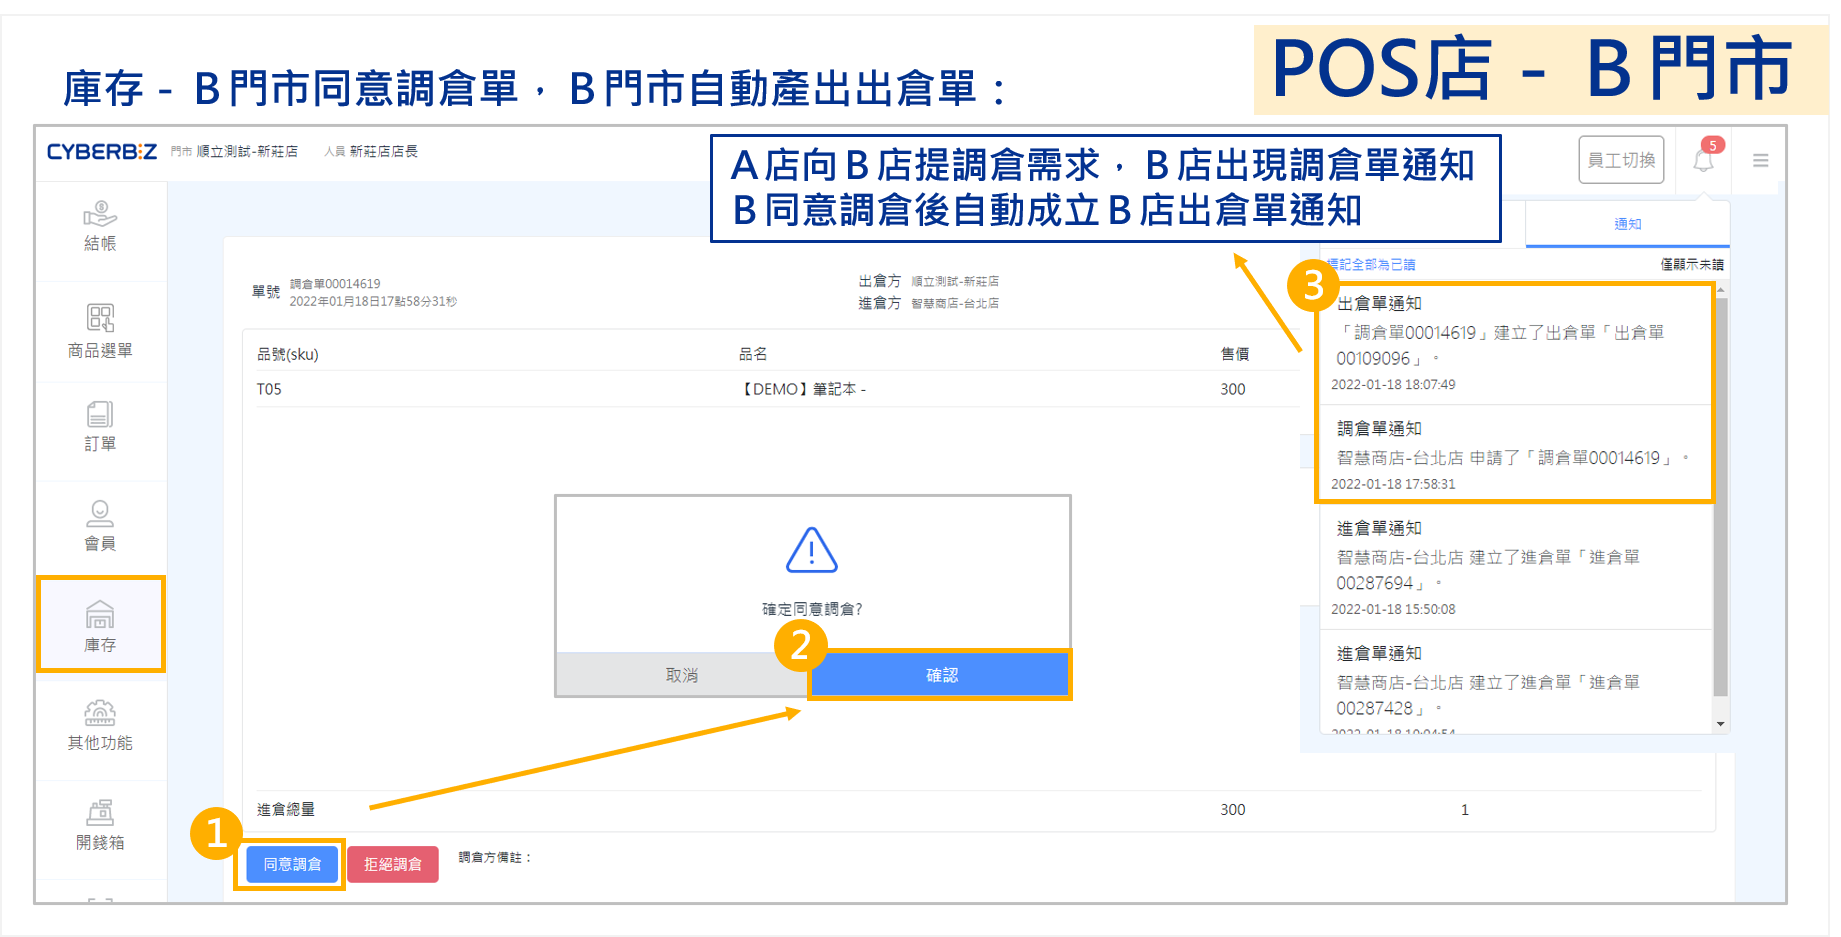Image resolution: width=1841 pixels, height=937 pixels.
Task: Open the hamburger menu at top right
Action: coord(1761,160)
